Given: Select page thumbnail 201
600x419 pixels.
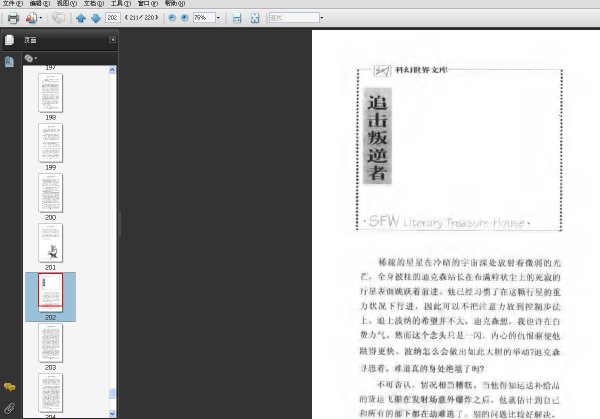Looking at the screenshot, I should [51, 243].
